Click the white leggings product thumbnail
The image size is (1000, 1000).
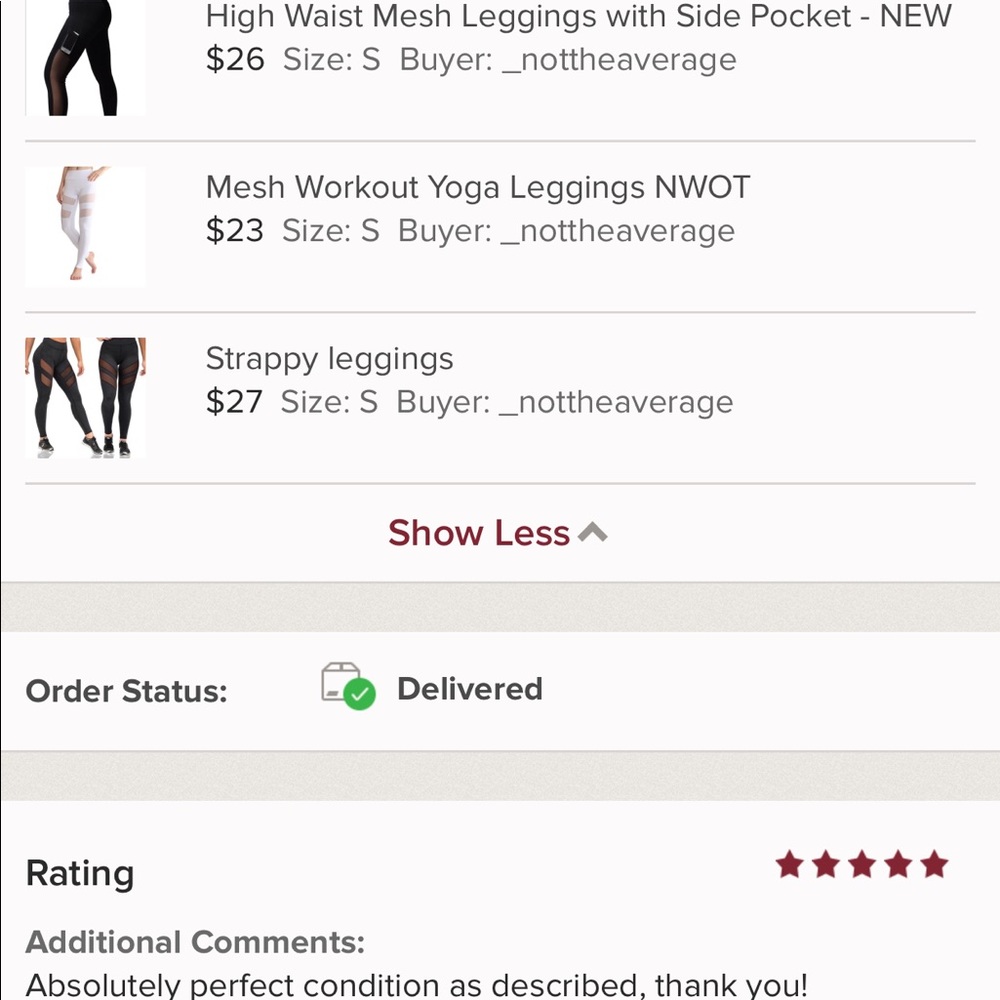pyautogui.click(x=84, y=226)
